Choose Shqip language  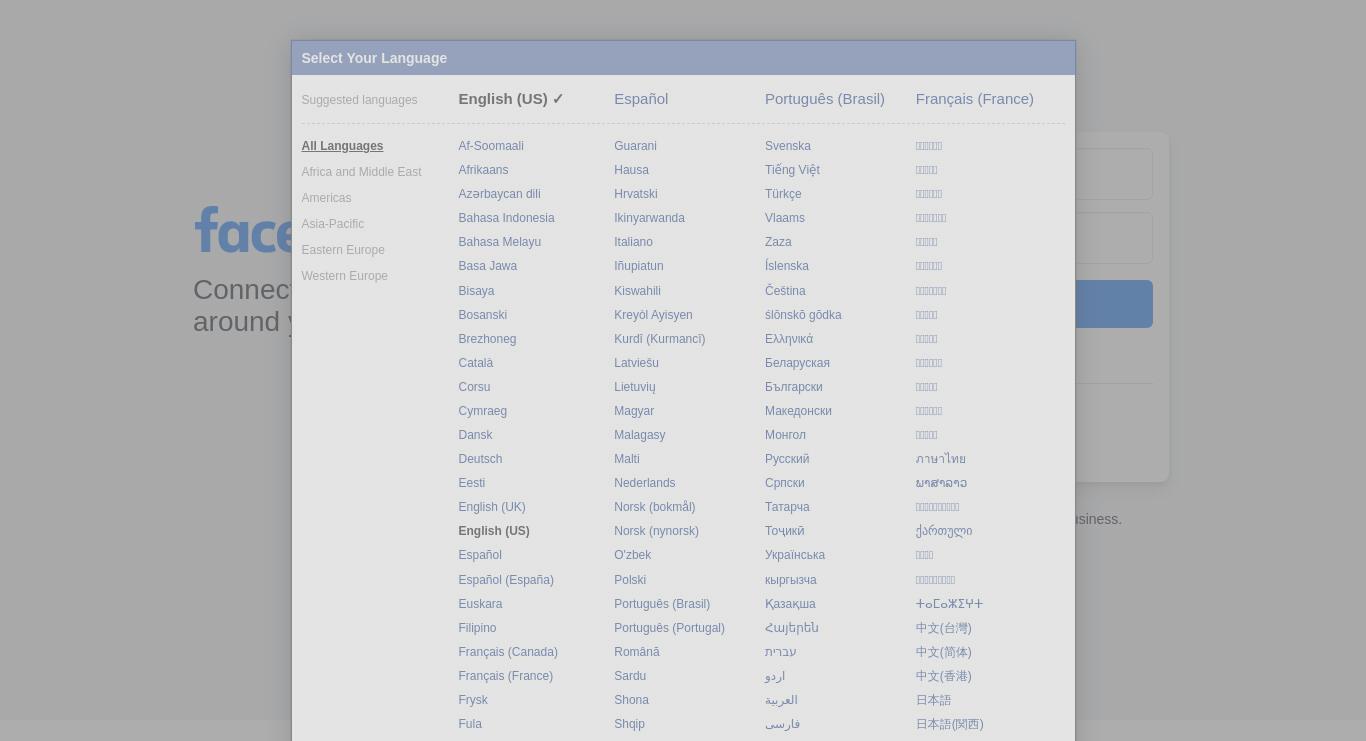coord(629,724)
